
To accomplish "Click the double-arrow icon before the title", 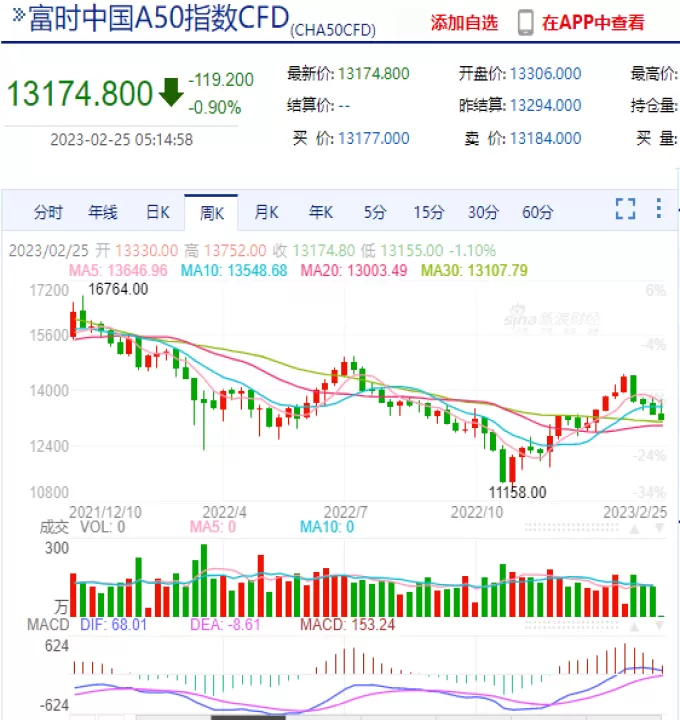I will pyautogui.click(x=18, y=15).
